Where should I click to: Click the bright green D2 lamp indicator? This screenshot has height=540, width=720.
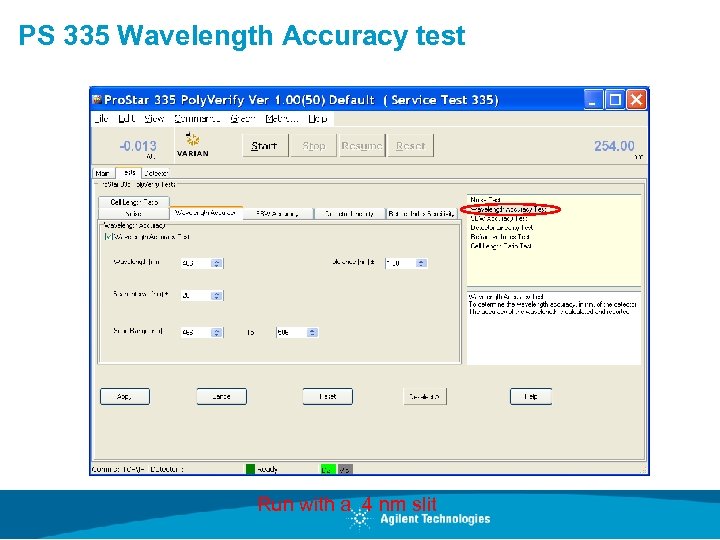(x=328, y=469)
